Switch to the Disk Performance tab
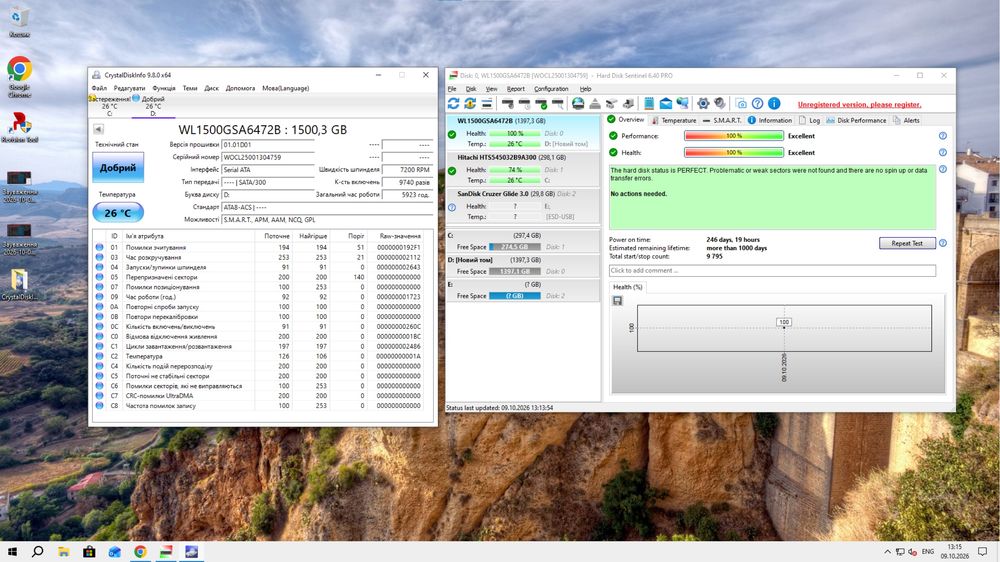Image resolution: width=1000 pixels, height=562 pixels. 856,120
